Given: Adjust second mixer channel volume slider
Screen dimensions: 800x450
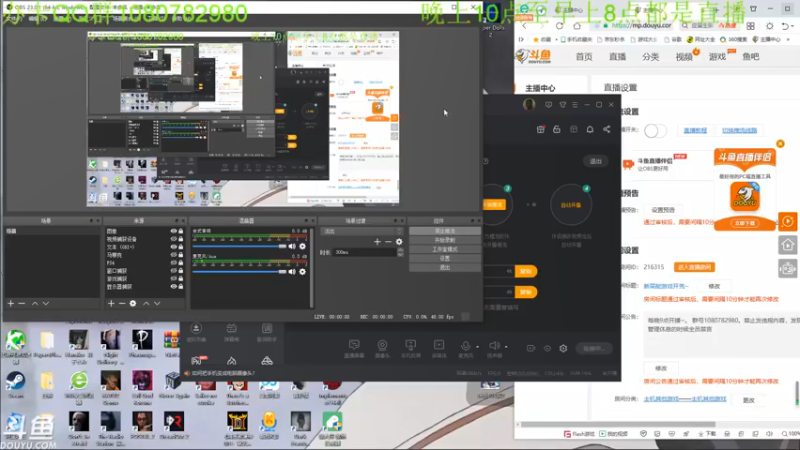Looking at the screenshot, I should (x=240, y=271).
